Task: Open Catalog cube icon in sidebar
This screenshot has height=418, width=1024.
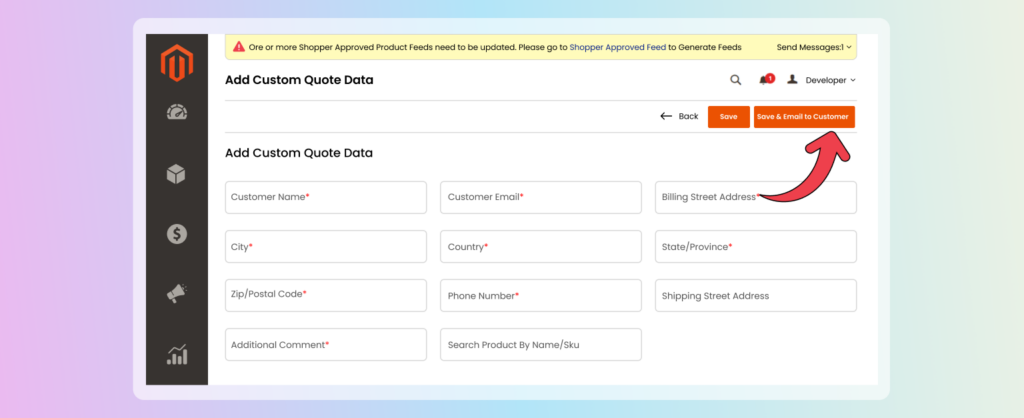Action: click(x=177, y=174)
